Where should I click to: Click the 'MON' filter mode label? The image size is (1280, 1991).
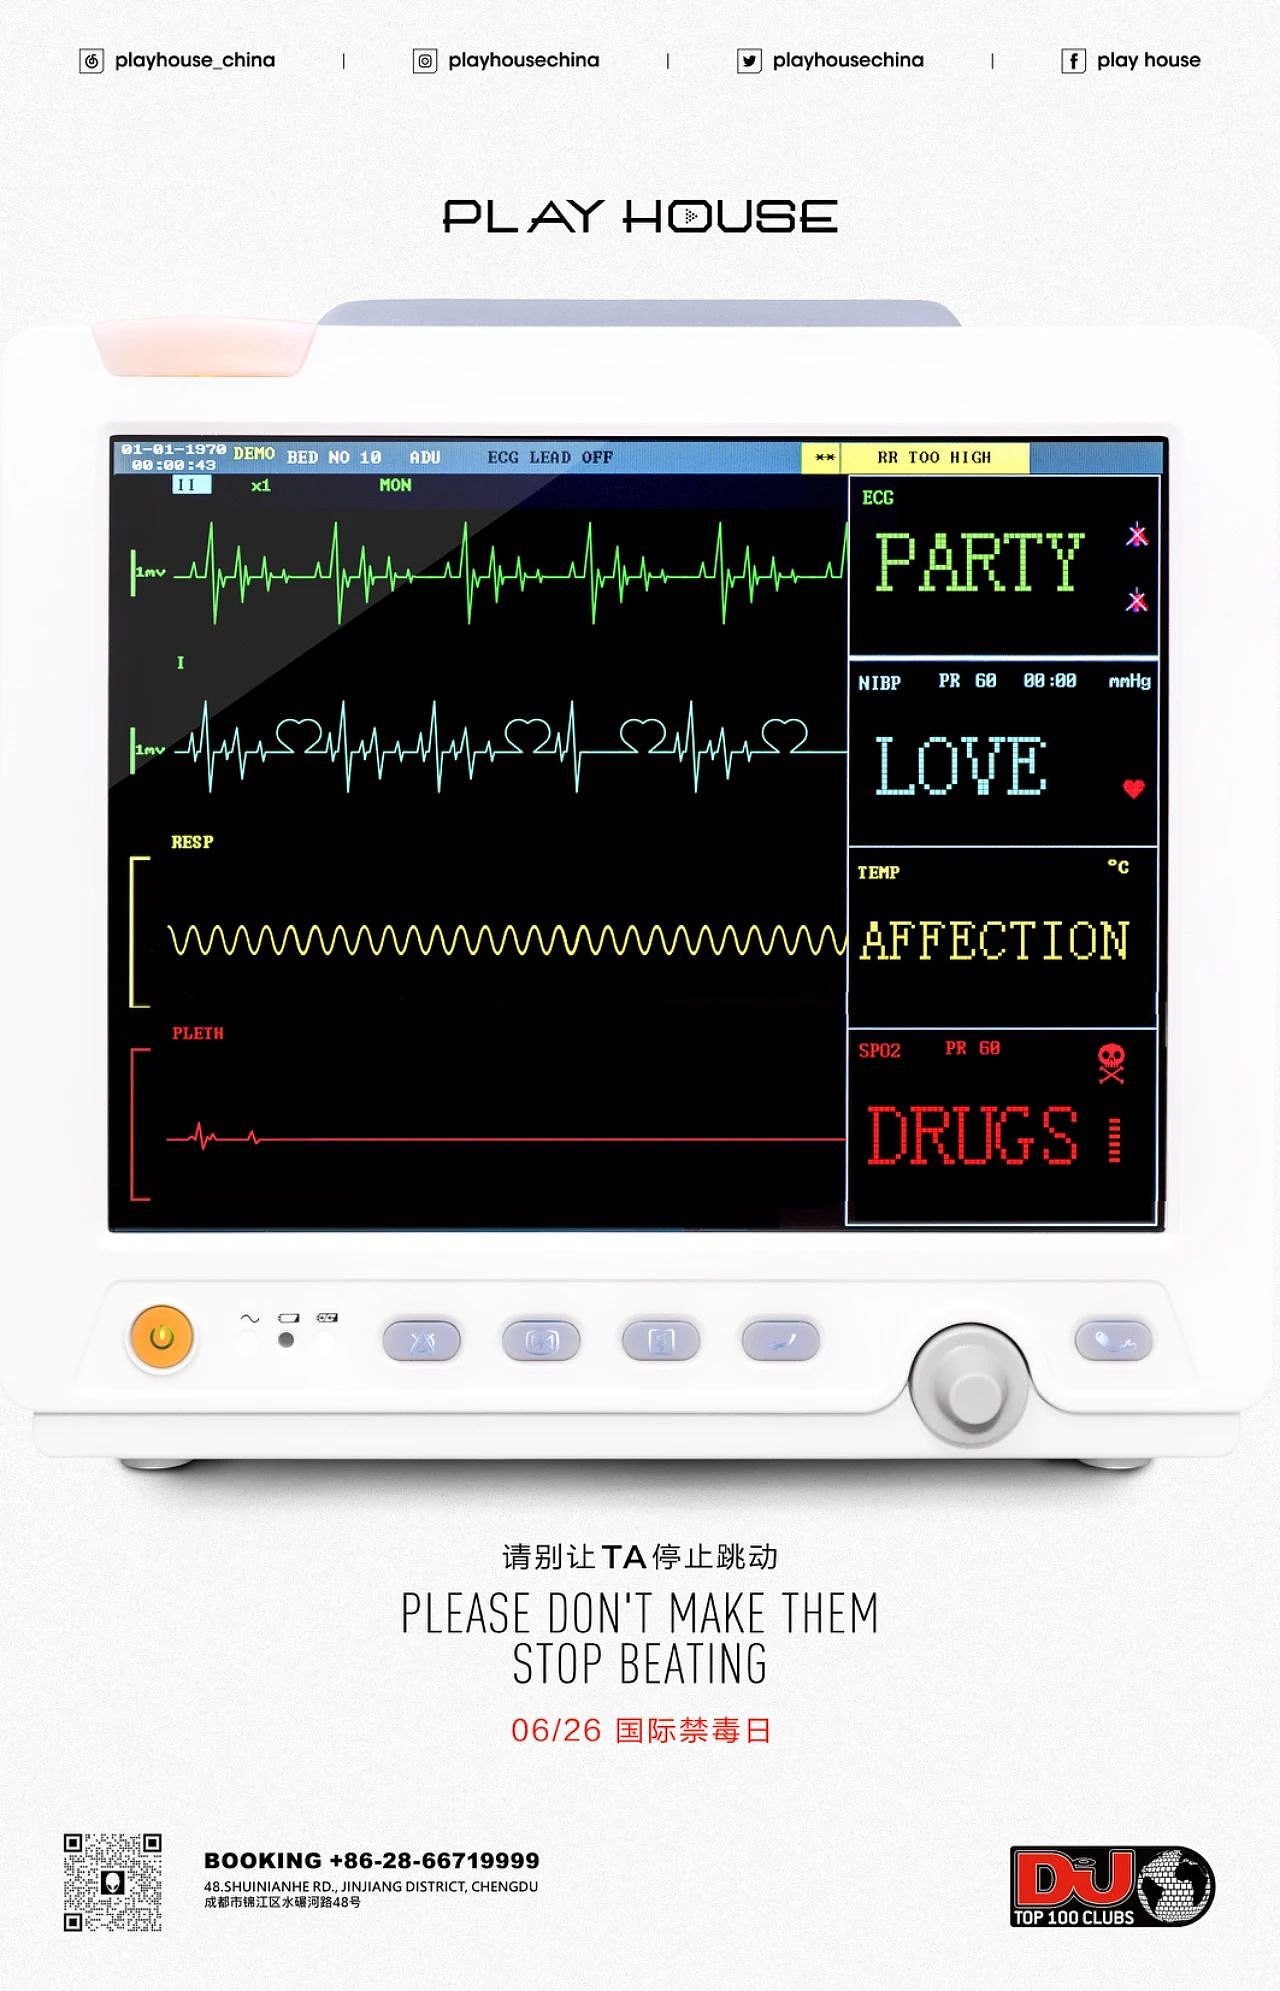tap(395, 485)
